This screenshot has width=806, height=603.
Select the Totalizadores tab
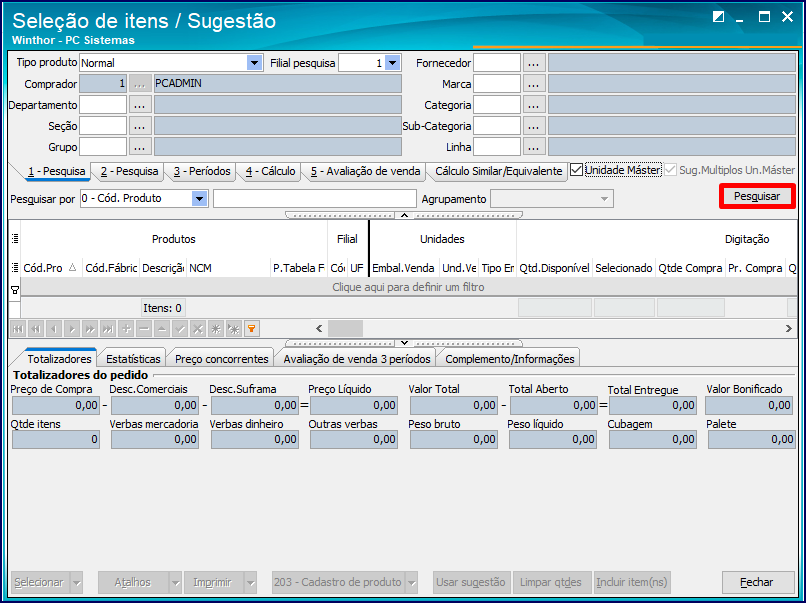point(59,359)
